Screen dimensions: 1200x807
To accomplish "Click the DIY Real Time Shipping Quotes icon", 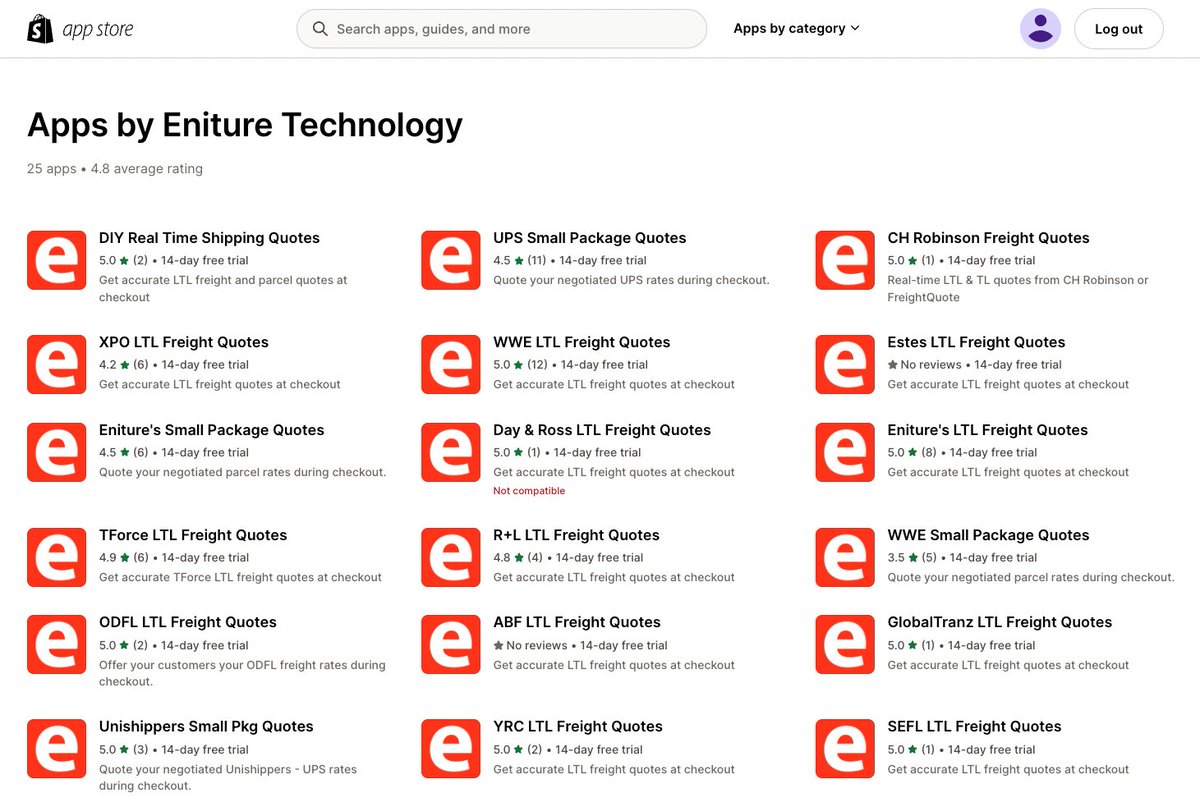I will 57,261.
